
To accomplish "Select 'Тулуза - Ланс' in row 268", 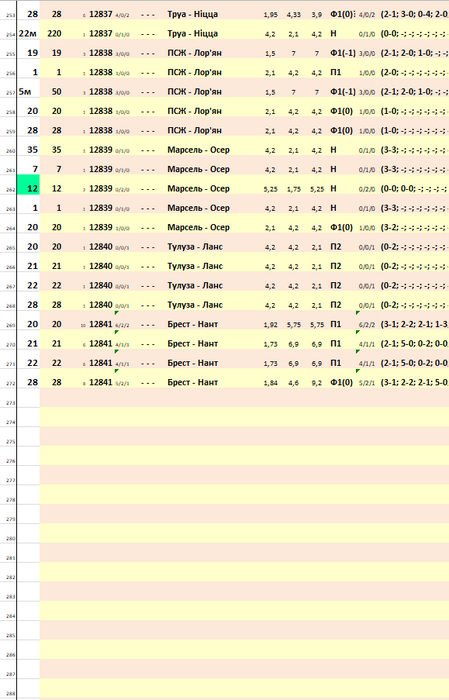I will pyautogui.click(x=195, y=304).
